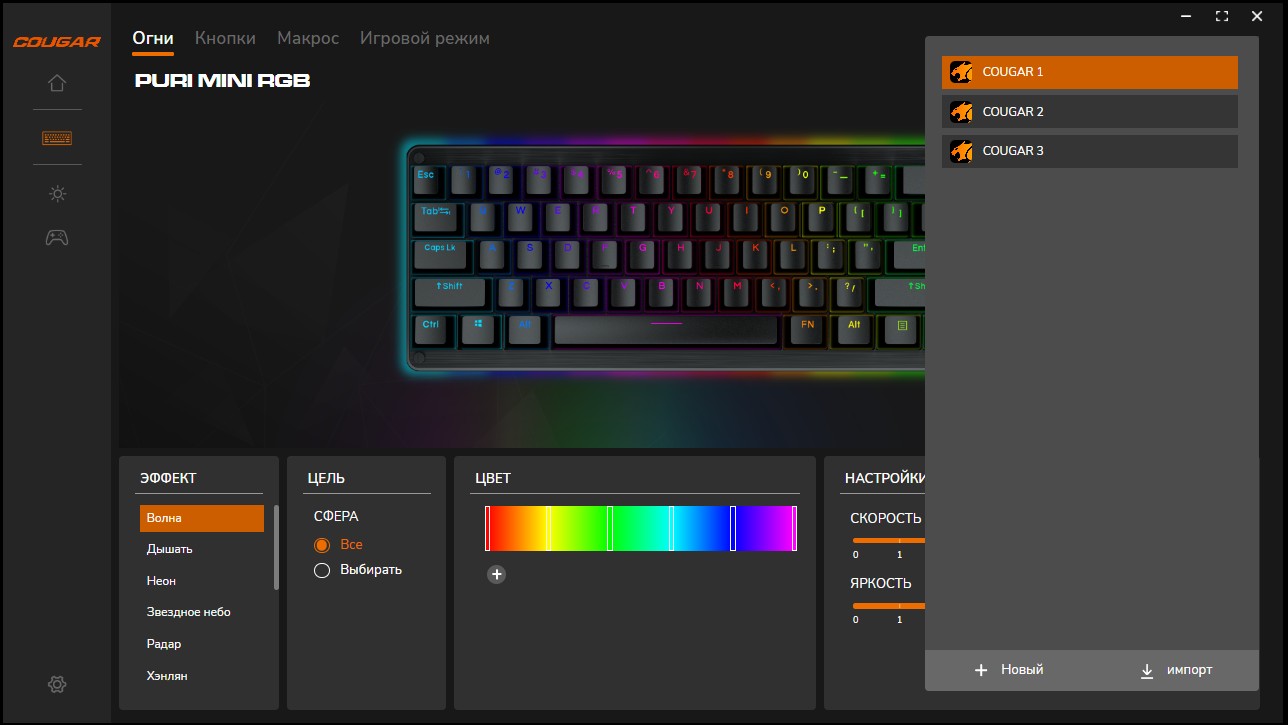This screenshot has width=1288, height=725.
Task: Open the settings gear at sidebar bottom
Action: 57,684
